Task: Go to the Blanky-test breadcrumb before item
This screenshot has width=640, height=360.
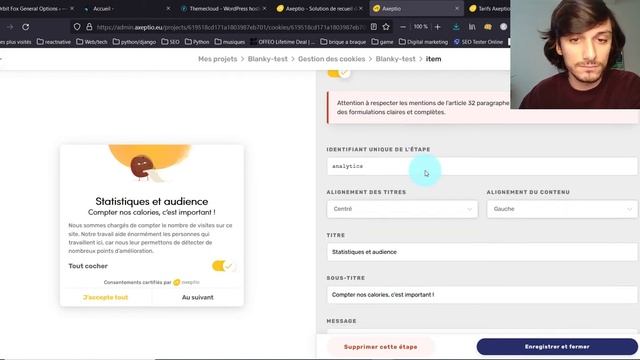Action: (x=396, y=59)
